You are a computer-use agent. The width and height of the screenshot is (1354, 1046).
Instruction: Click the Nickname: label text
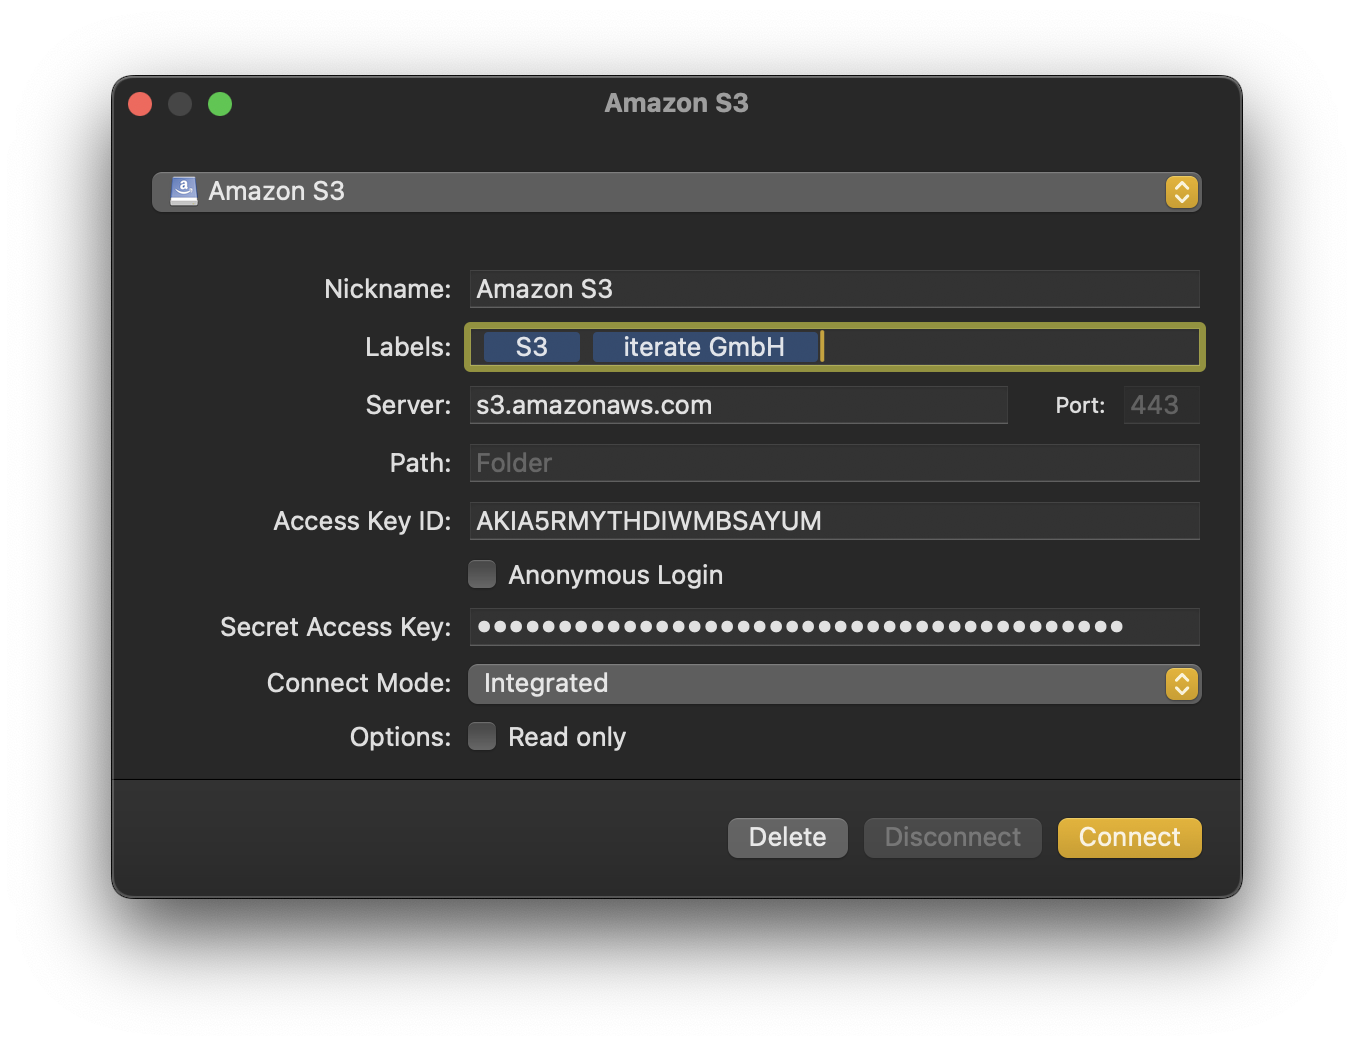coord(388,289)
